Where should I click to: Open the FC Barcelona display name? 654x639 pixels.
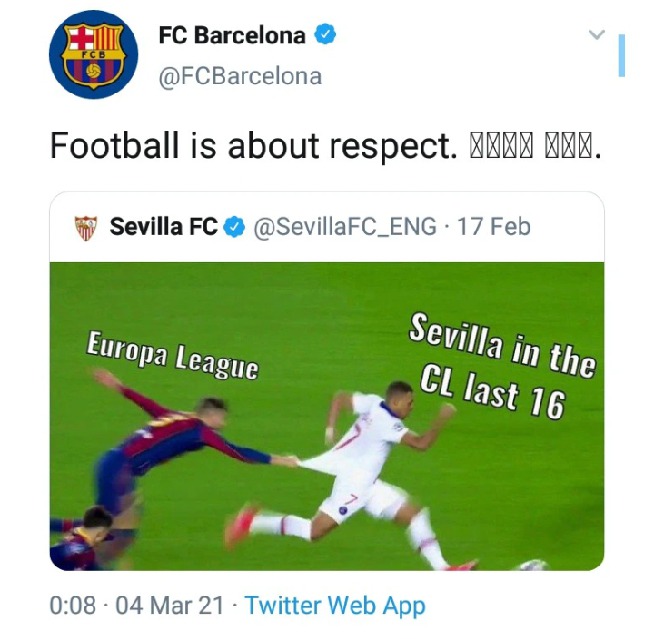coord(232,35)
